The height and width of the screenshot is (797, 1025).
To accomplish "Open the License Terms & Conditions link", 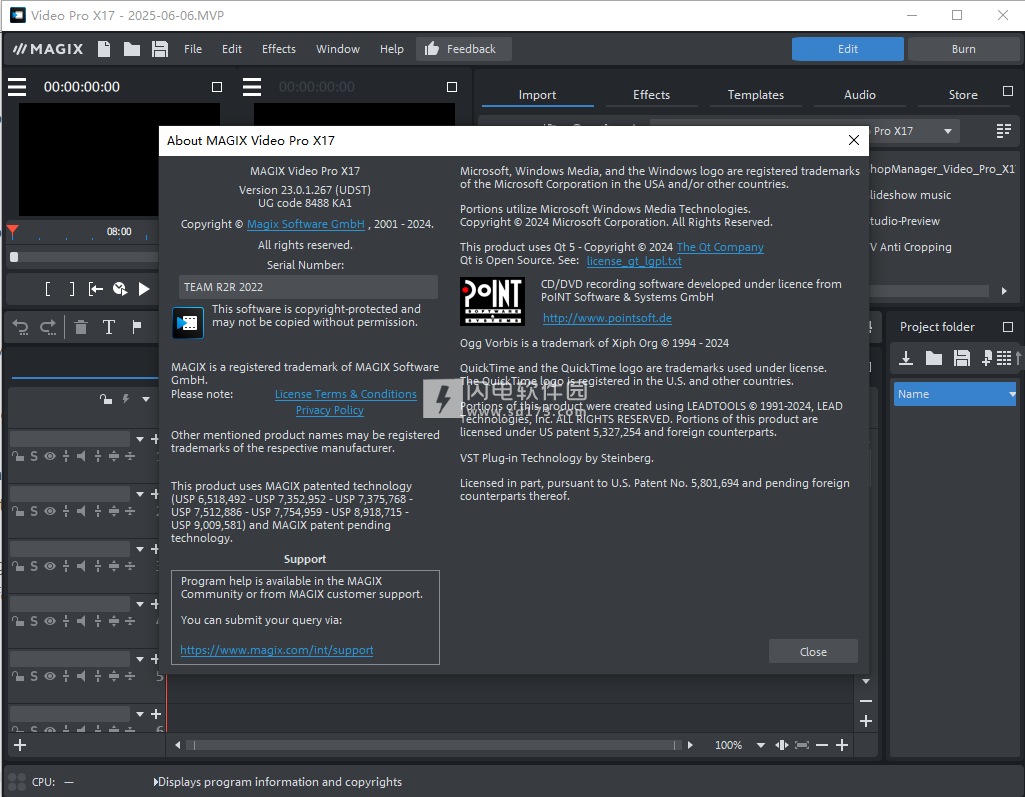I will click(x=346, y=394).
